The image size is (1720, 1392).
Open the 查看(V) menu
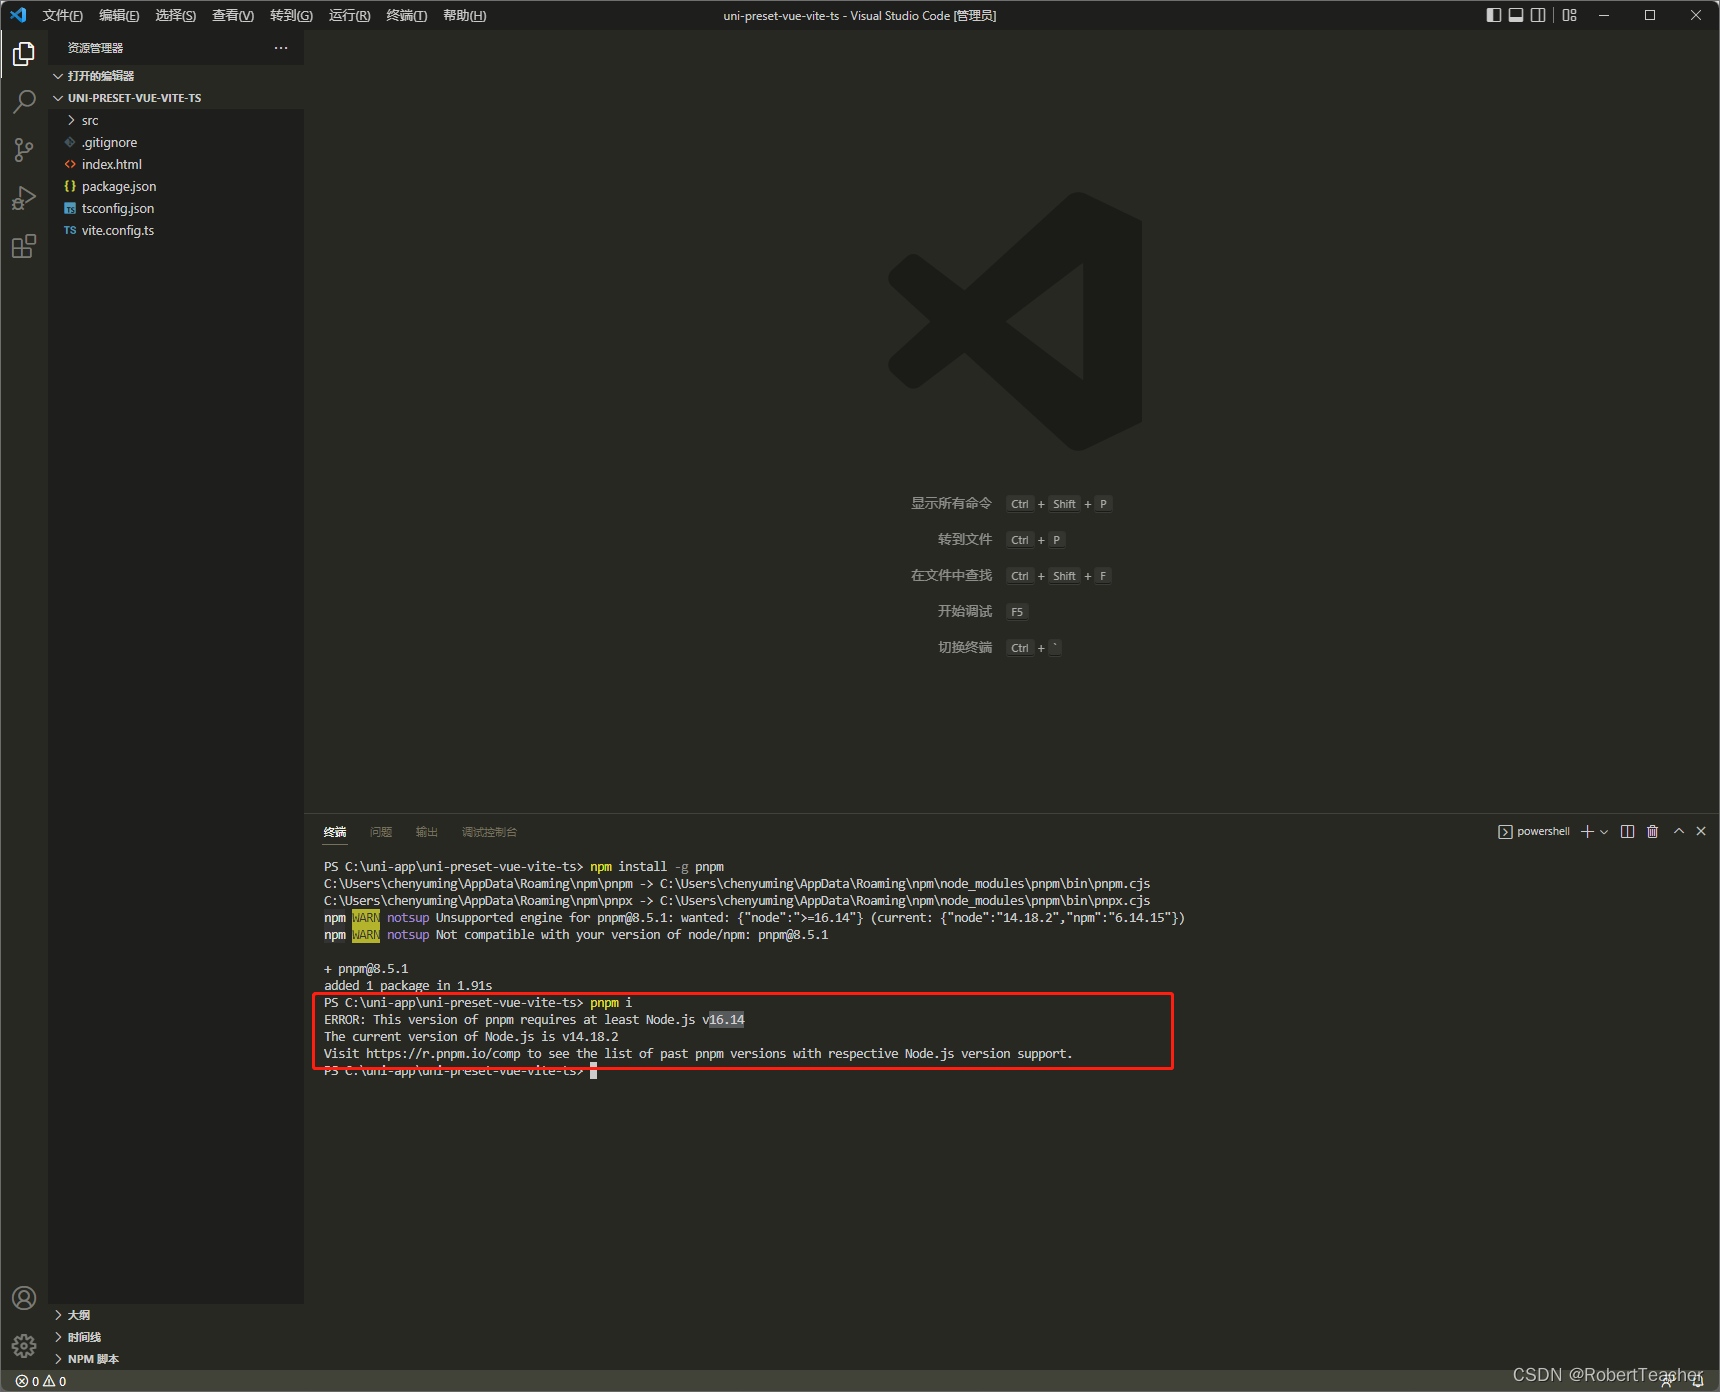coord(233,15)
